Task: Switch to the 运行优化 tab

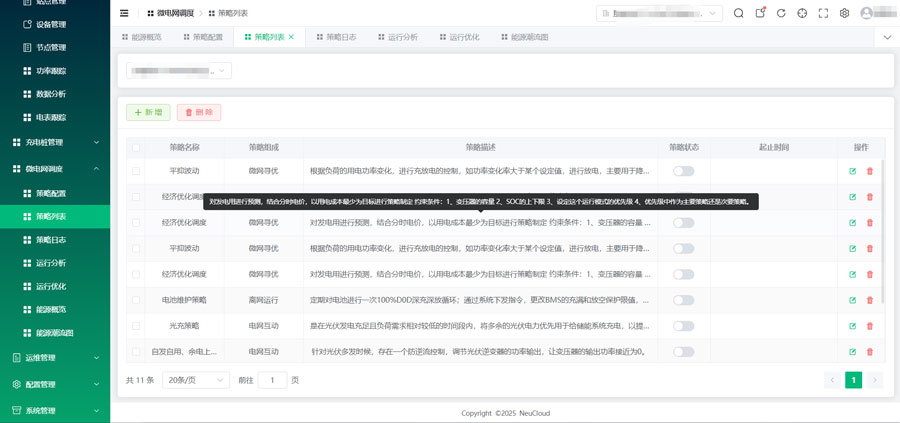Action: point(459,37)
